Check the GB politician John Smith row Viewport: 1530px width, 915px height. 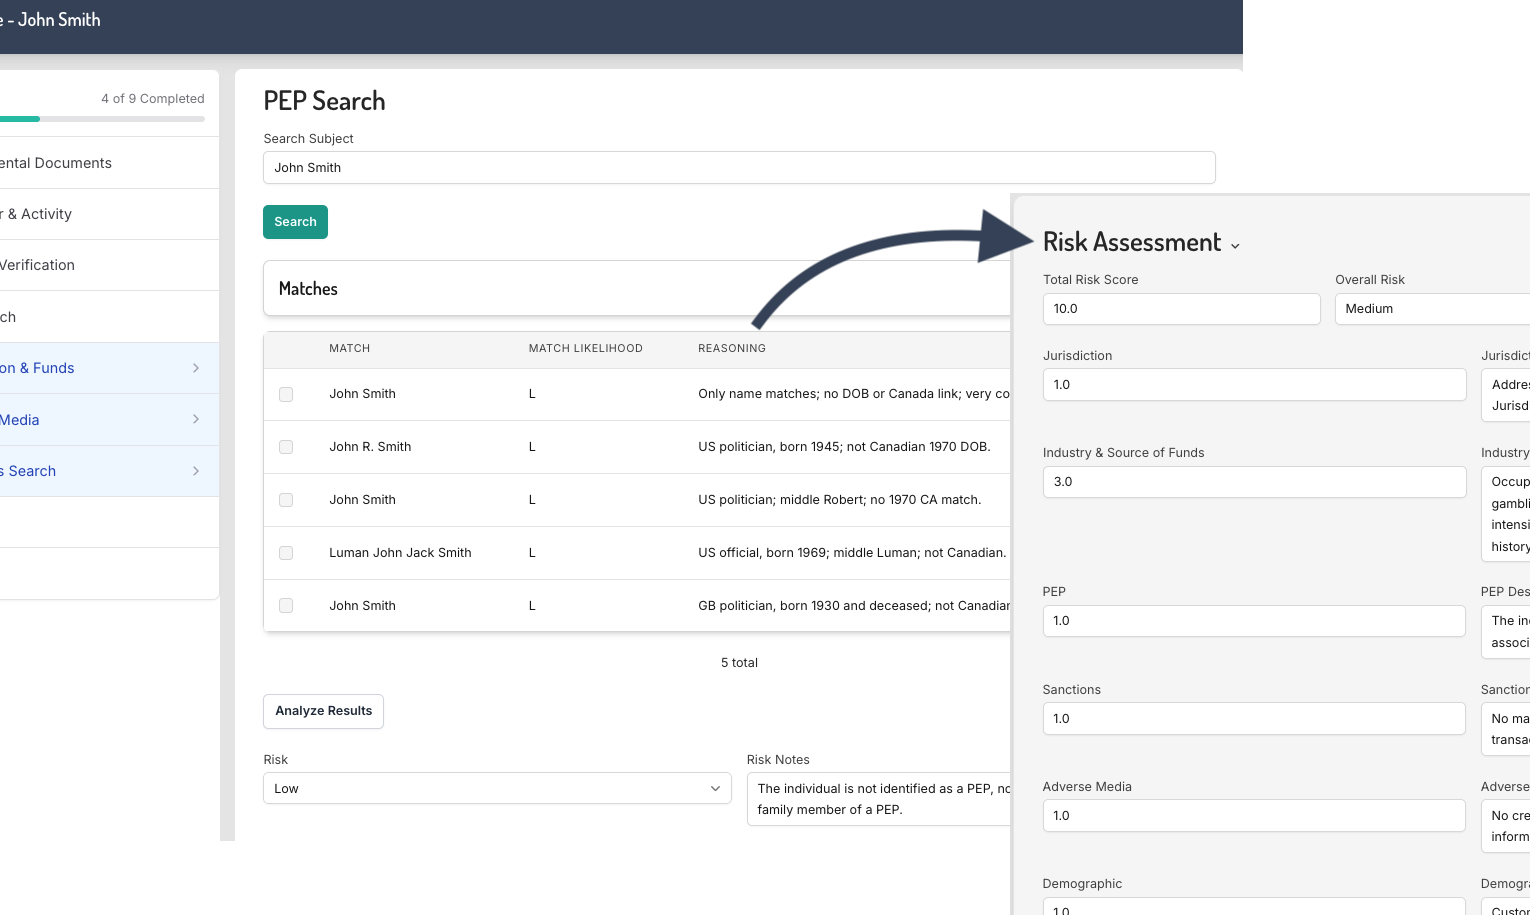pos(286,606)
